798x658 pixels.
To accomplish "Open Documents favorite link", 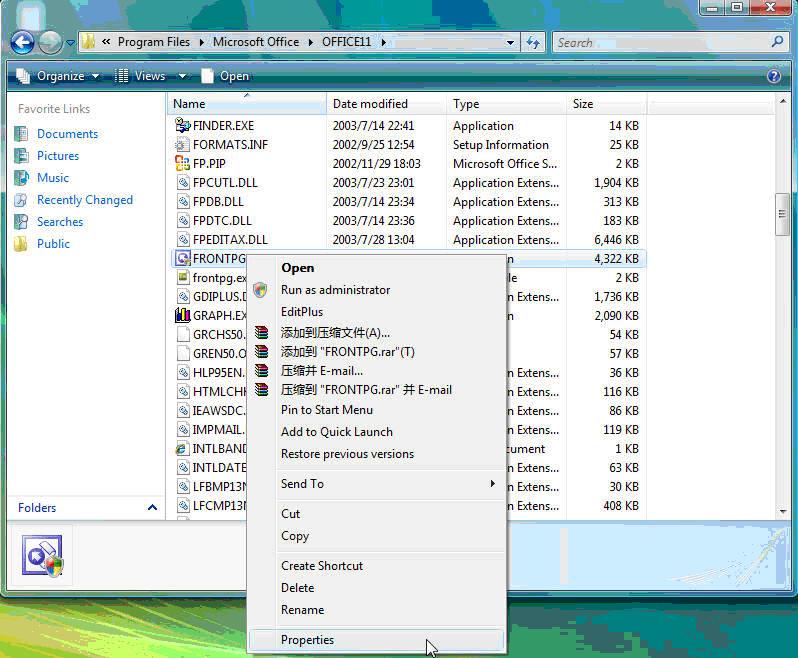I will point(67,134).
